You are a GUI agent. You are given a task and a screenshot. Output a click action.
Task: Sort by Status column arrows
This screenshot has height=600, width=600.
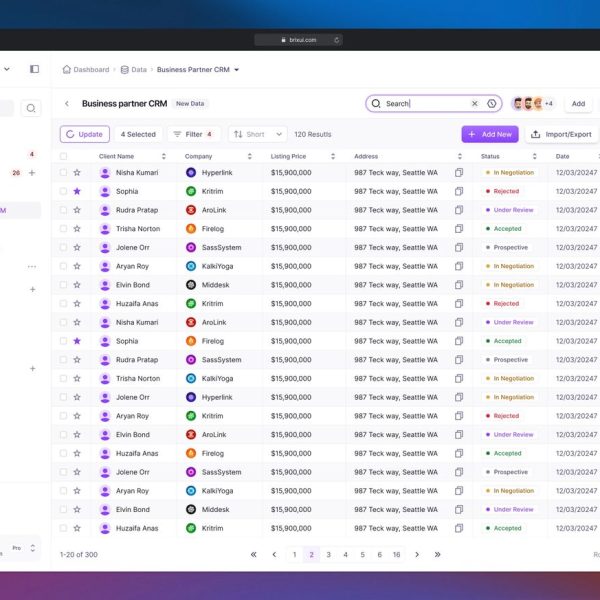point(535,156)
